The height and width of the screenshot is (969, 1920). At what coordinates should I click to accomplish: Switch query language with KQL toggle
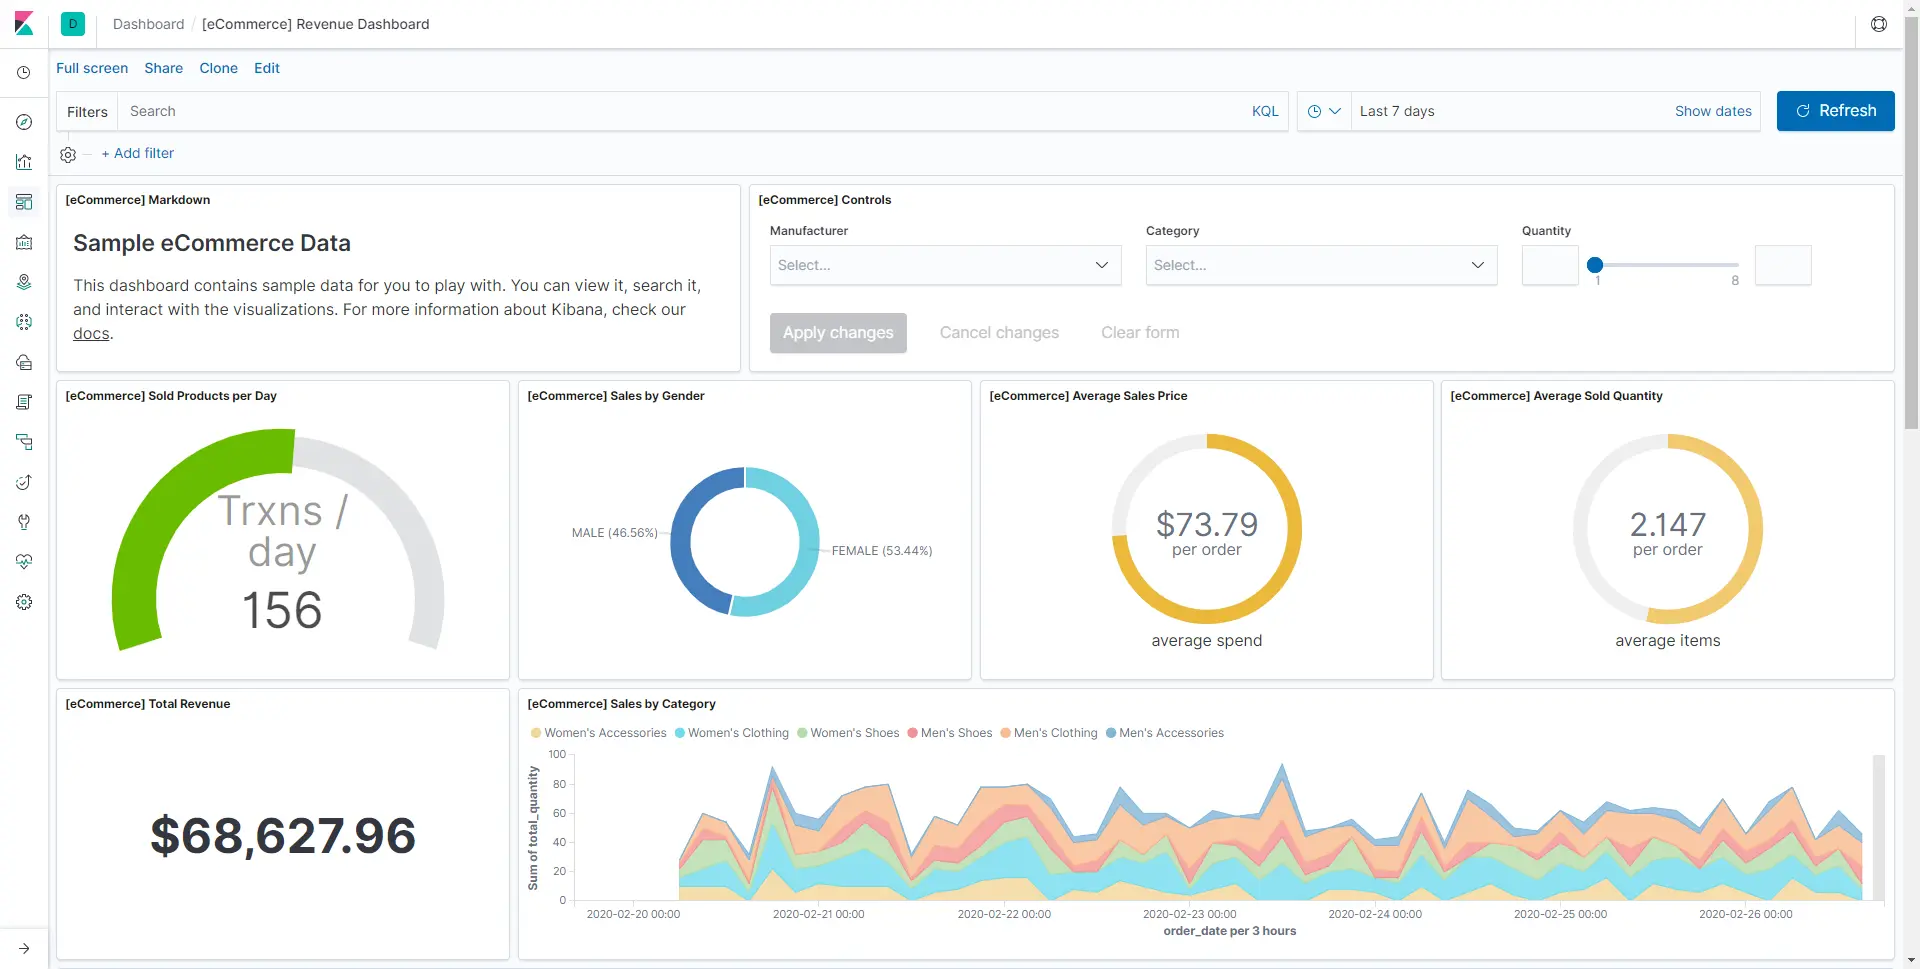pyautogui.click(x=1265, y=111)
